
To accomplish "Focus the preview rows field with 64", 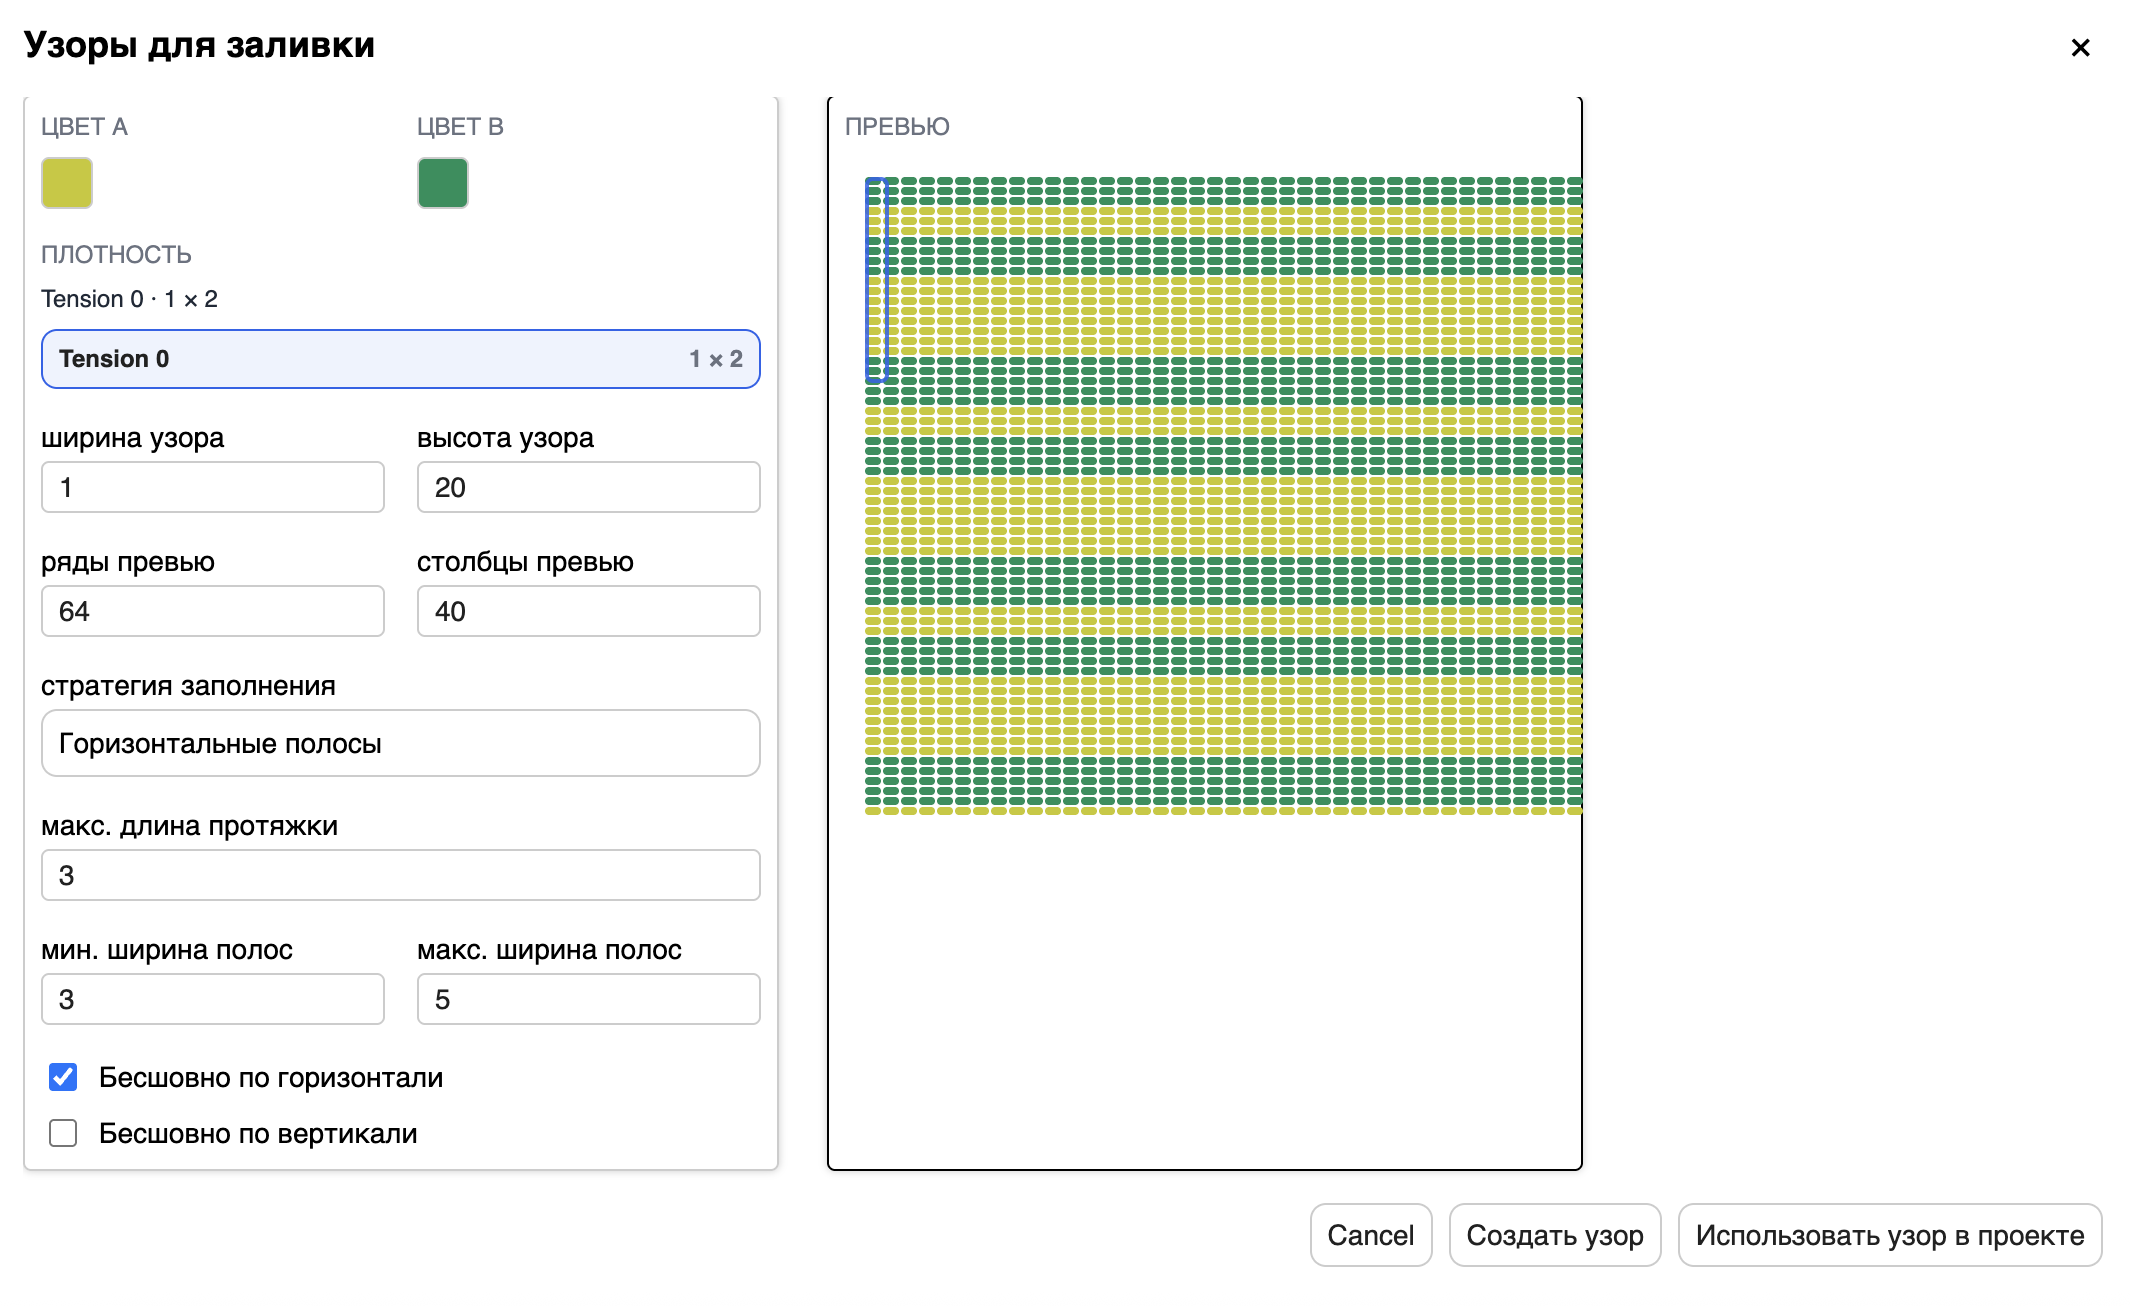I will point(212,611).
